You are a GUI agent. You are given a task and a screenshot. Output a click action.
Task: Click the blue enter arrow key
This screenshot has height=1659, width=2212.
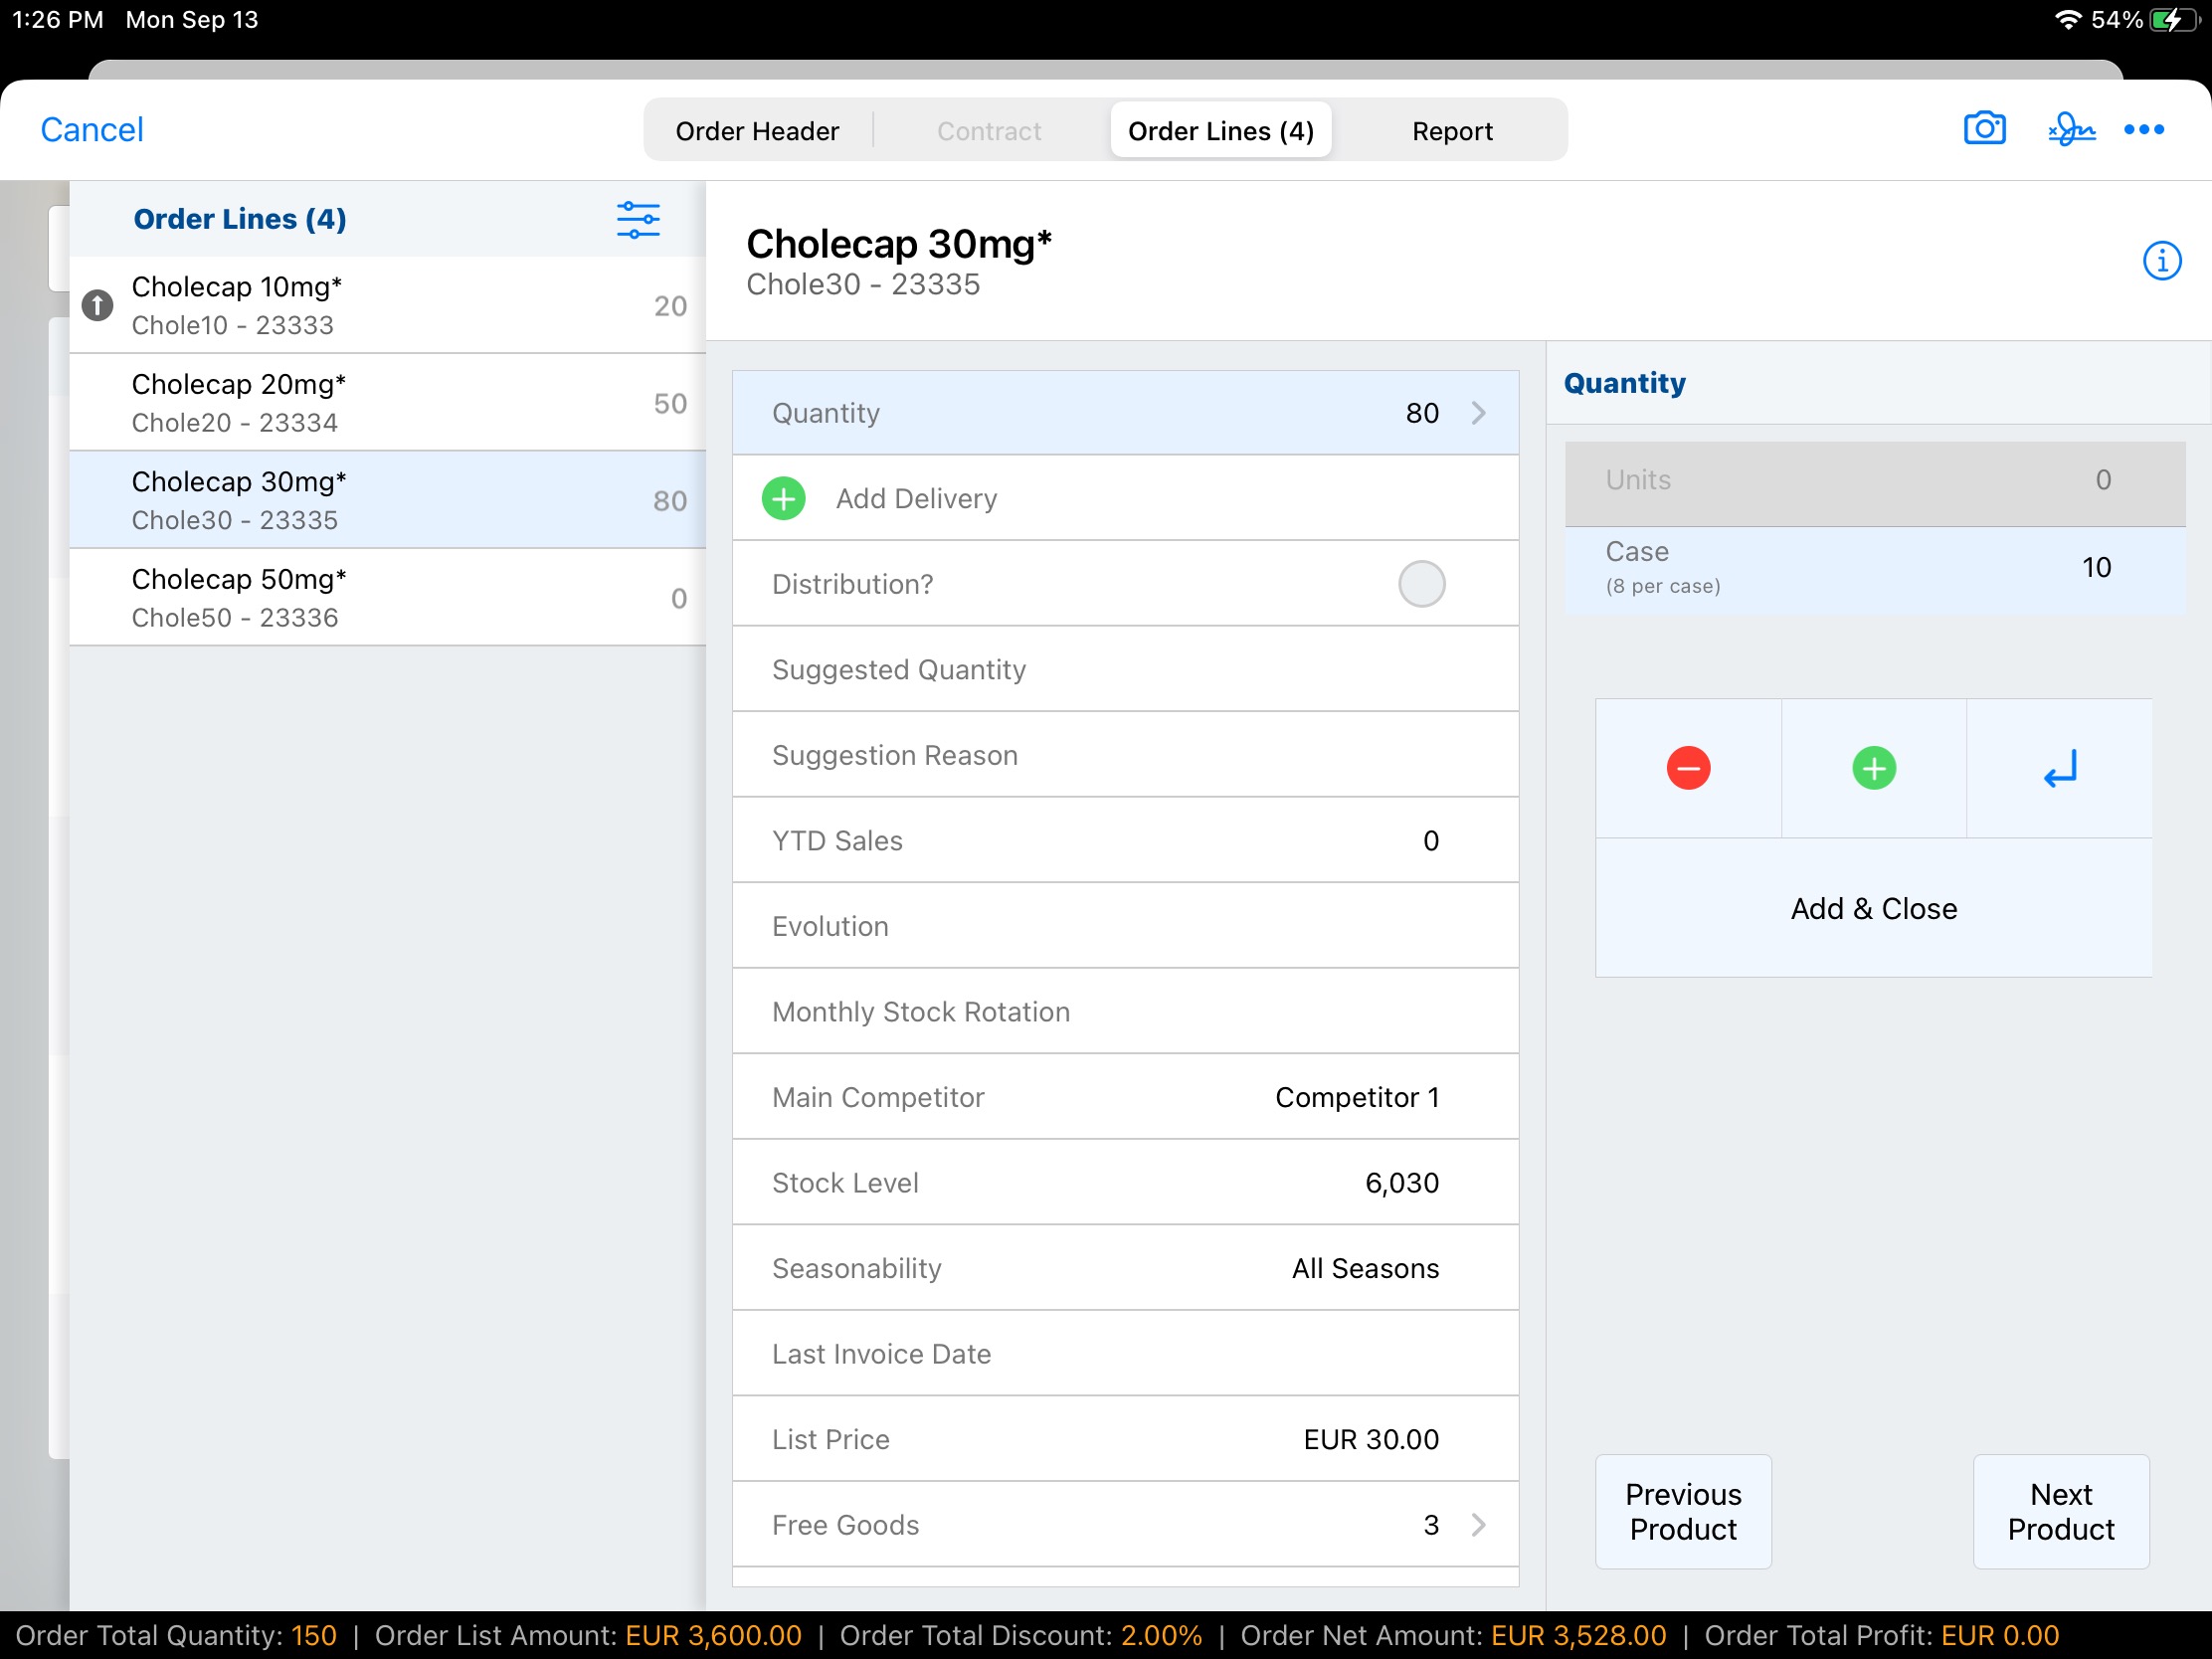click(2059, 768)
